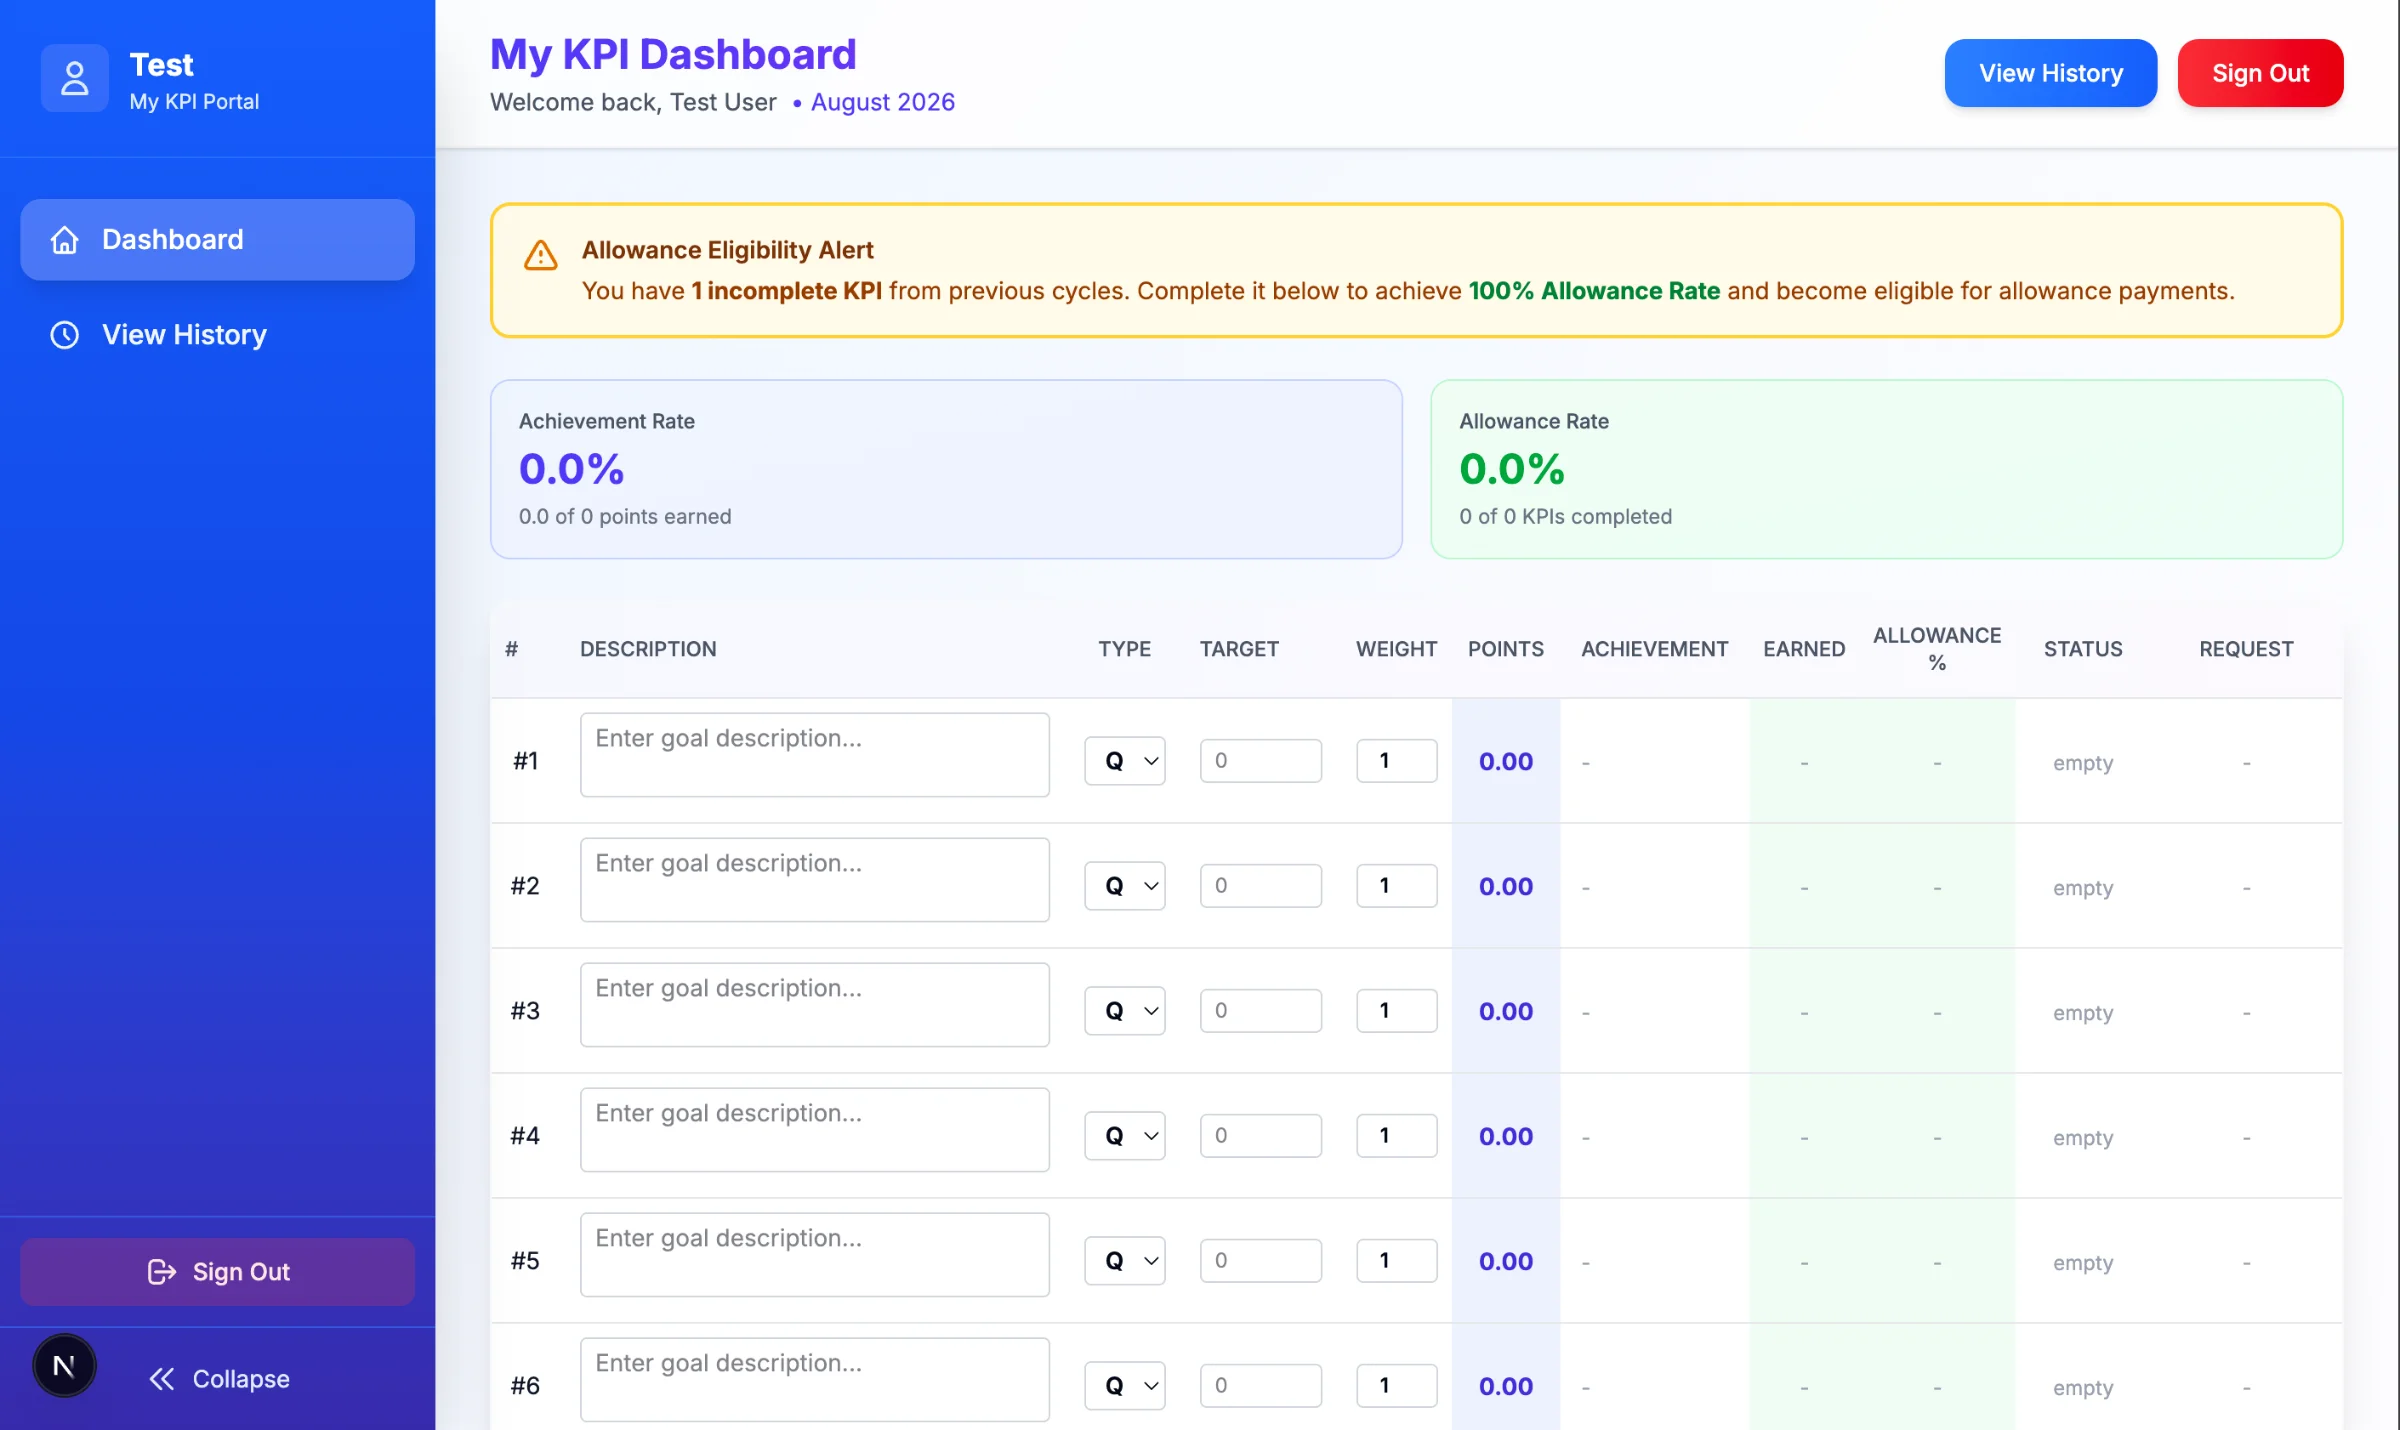Click the home icon next to Dashboard
Viewport: 2400px width, 1430px height.
point(65,240)
